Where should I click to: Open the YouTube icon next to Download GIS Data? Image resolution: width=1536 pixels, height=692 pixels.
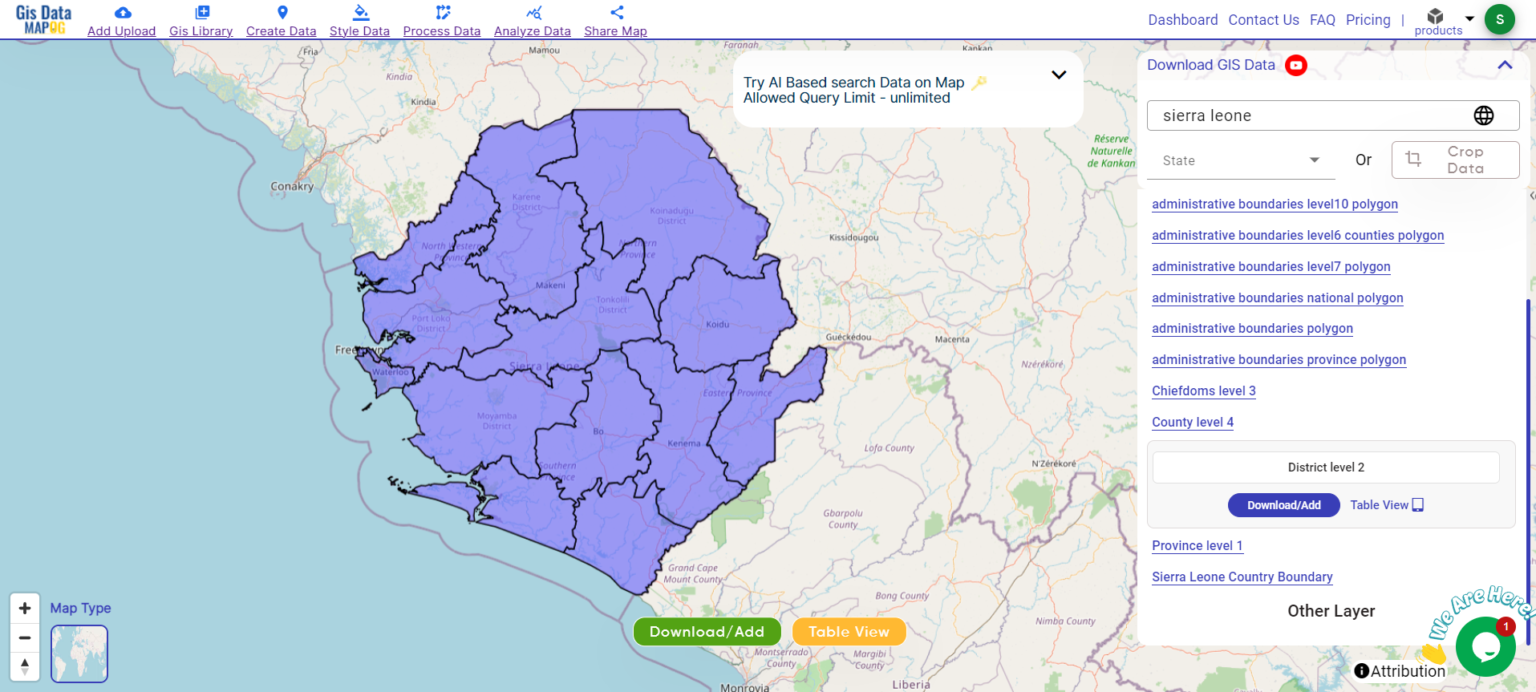tap(1296, 65)
